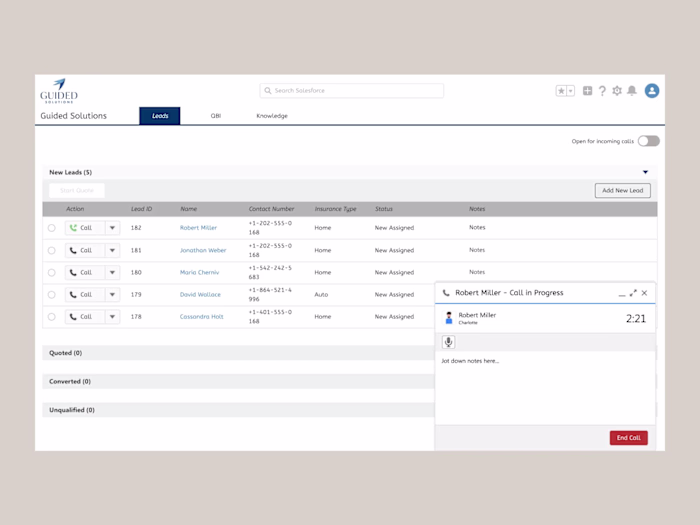Click the Add New Lead button
This screenshot has height=525, width=700.
[623, 191]
